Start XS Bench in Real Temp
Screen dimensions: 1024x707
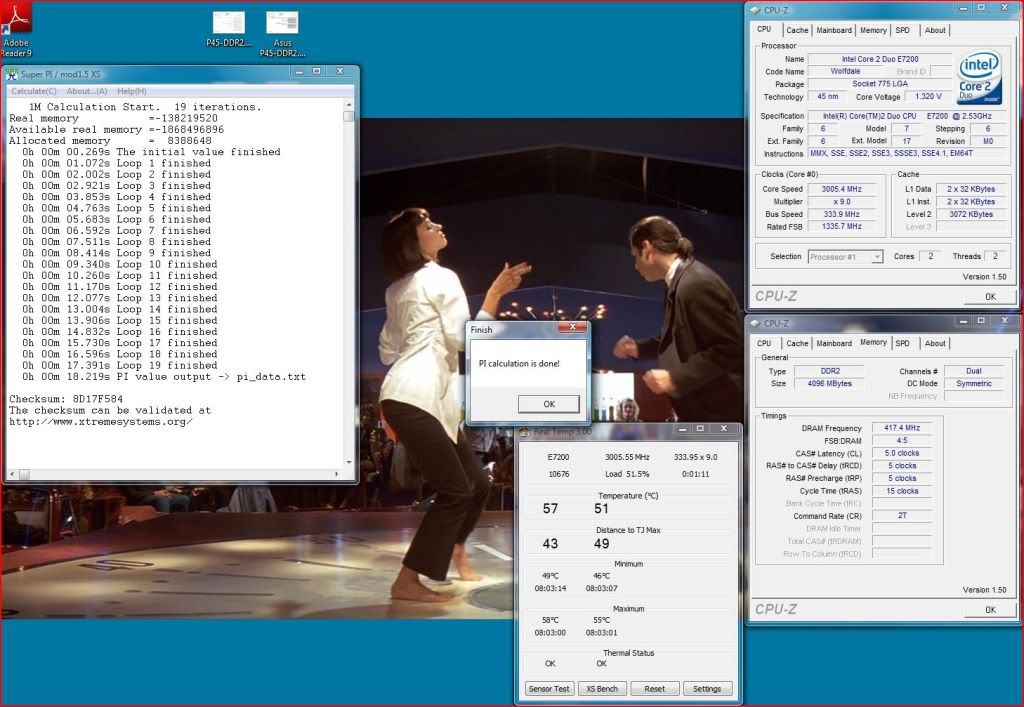pyautogui.click(x=601, y=689)
